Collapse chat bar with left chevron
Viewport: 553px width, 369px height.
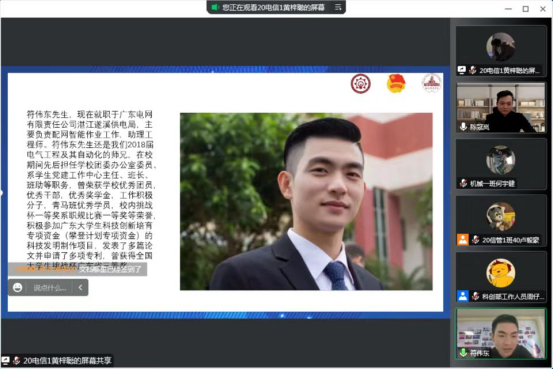pos(80,288)
